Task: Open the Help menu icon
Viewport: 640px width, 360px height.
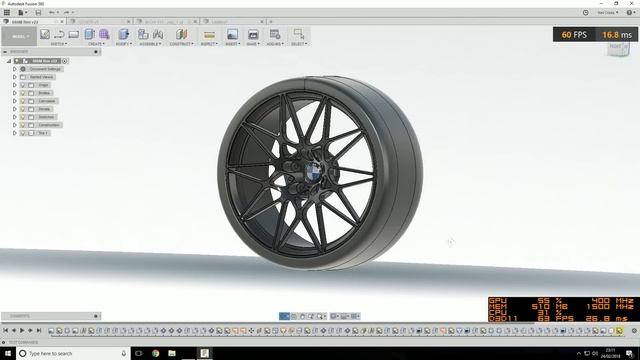Action: pyautogui.click(x=630, y=13)
